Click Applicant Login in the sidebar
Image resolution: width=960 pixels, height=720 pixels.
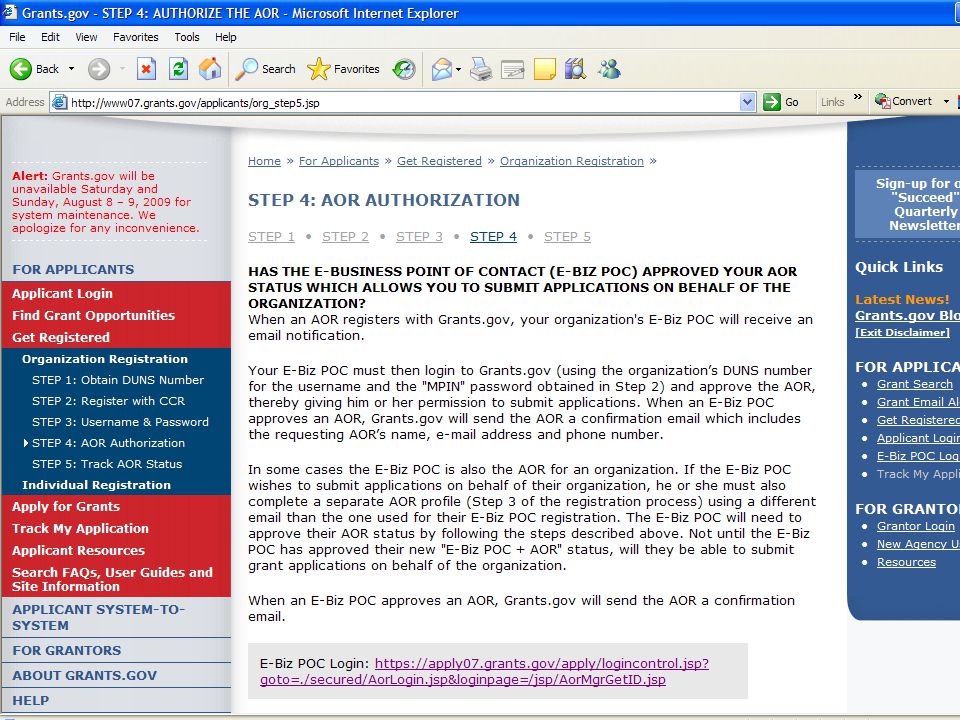(x=62, y=293)
